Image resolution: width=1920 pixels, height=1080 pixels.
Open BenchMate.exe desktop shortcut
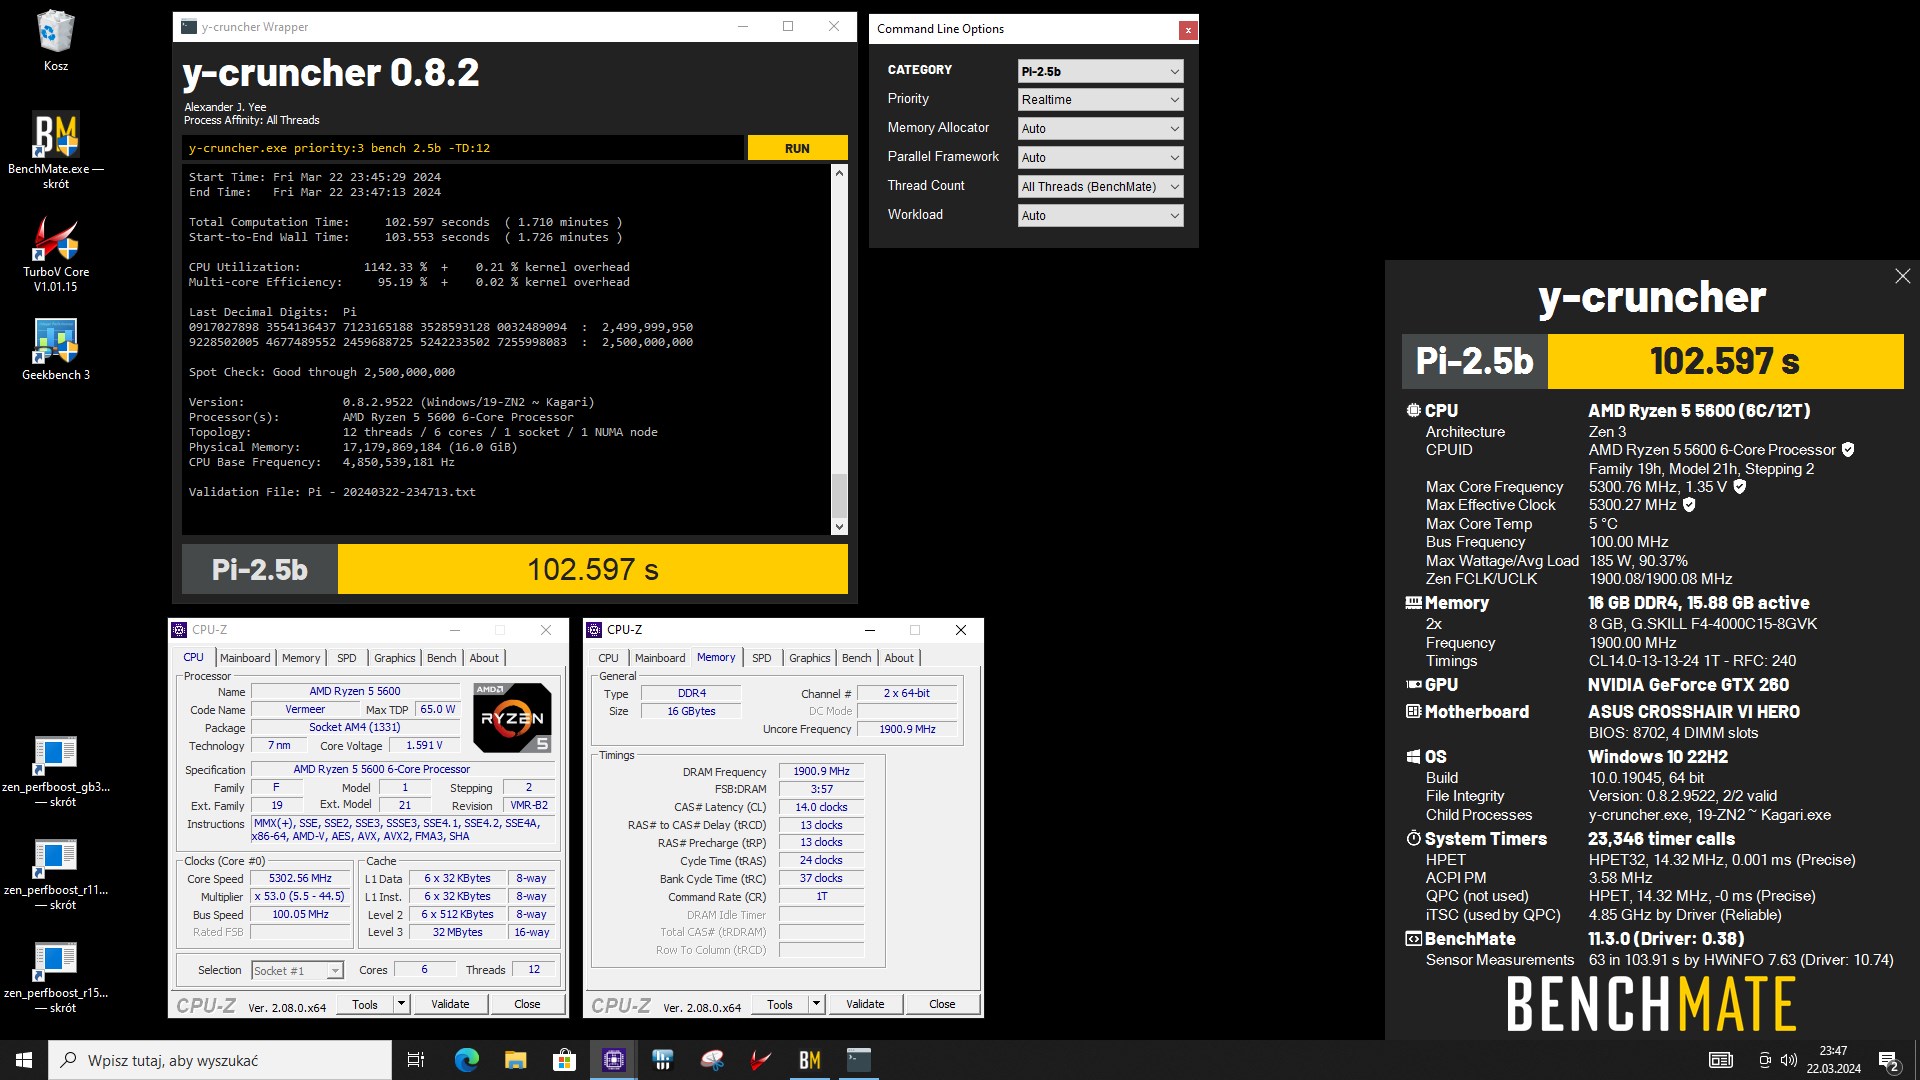[x=56, y=150]
